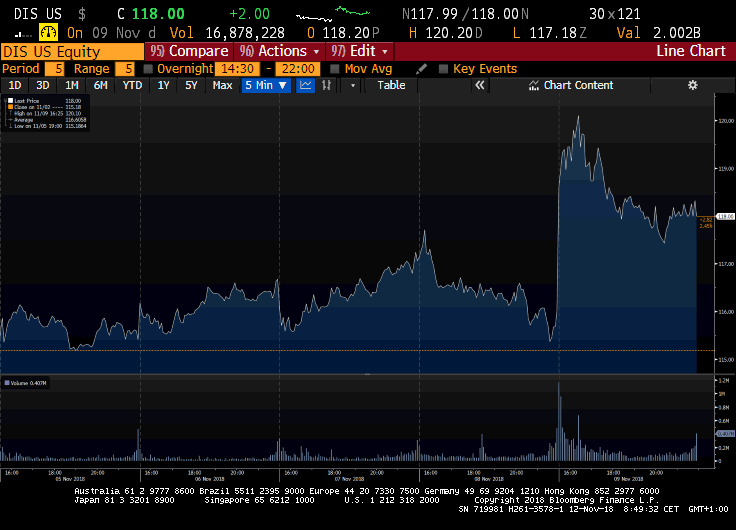Enable the Mov Avg checkbox

[335, 69]
